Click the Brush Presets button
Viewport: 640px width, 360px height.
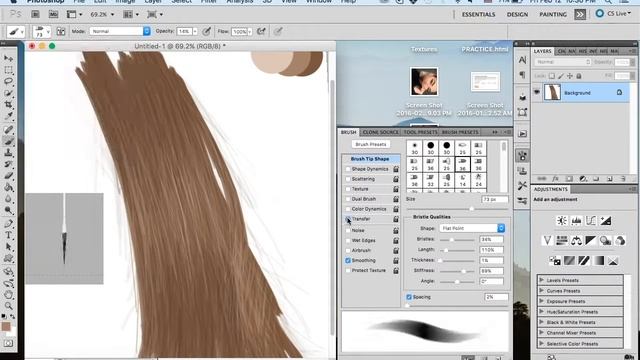(x=371, y=144)
